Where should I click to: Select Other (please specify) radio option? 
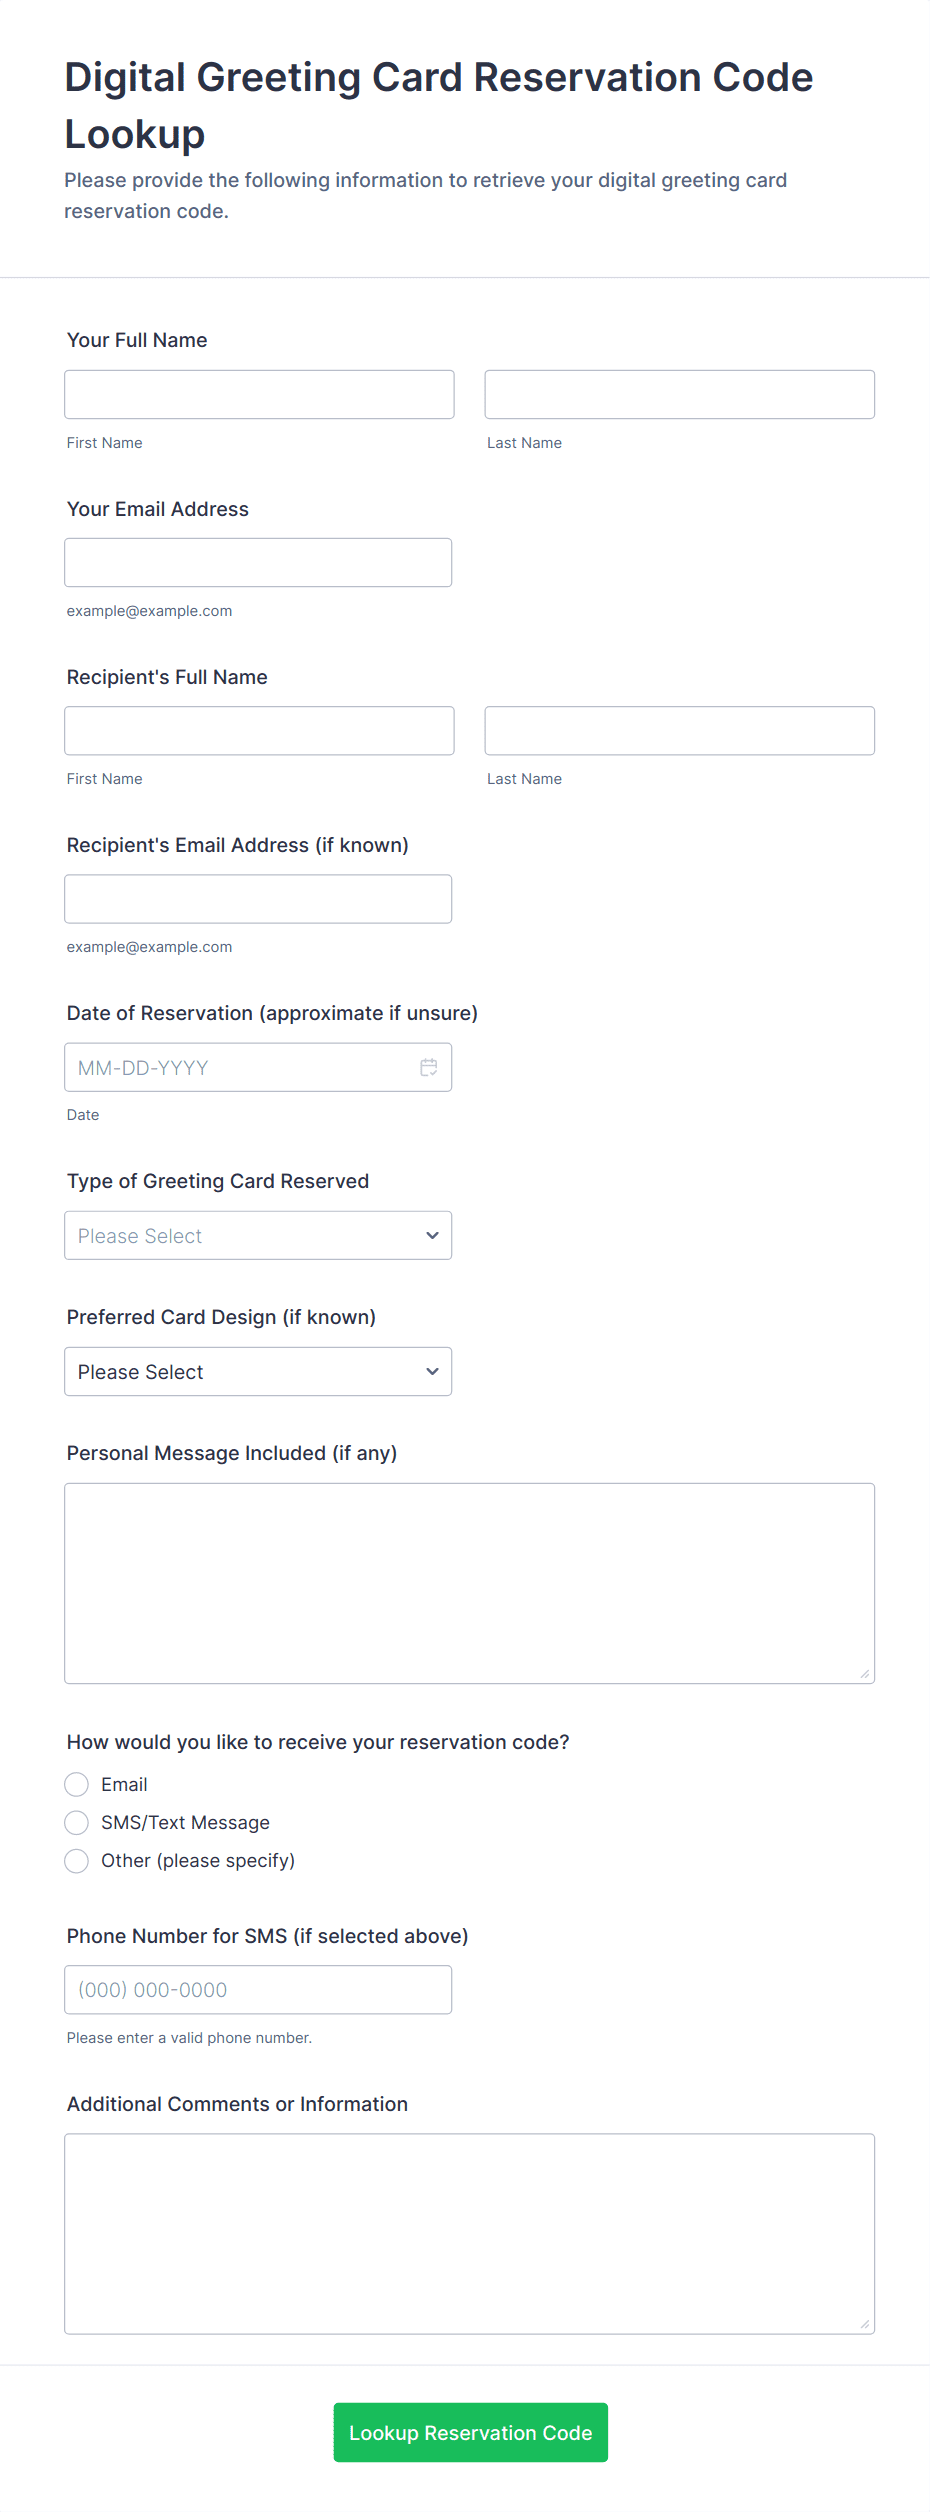[77, 1860]
